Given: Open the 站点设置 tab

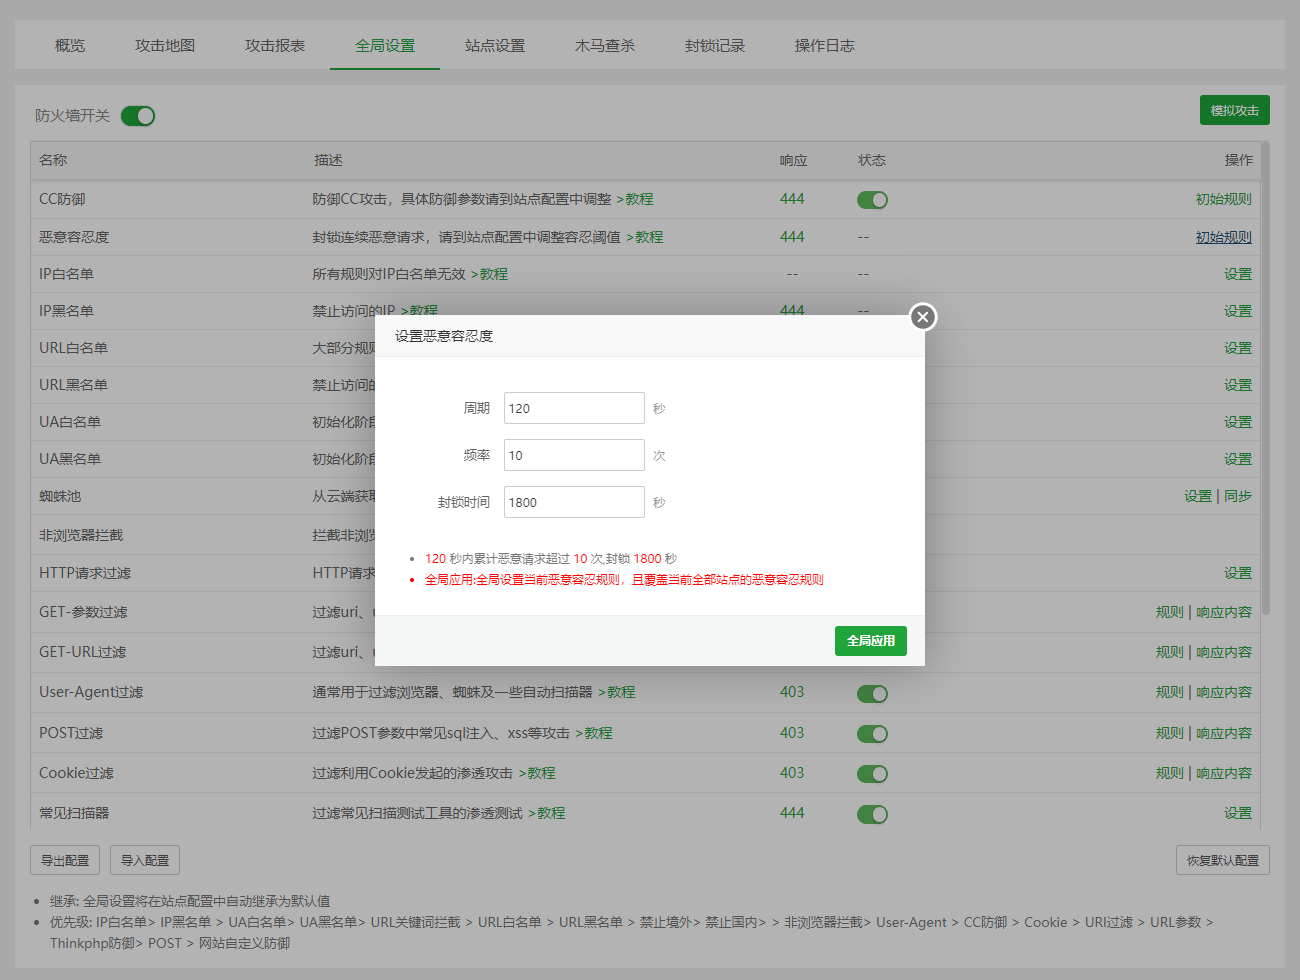Looking at the screenshot, I should pos(495,46).
